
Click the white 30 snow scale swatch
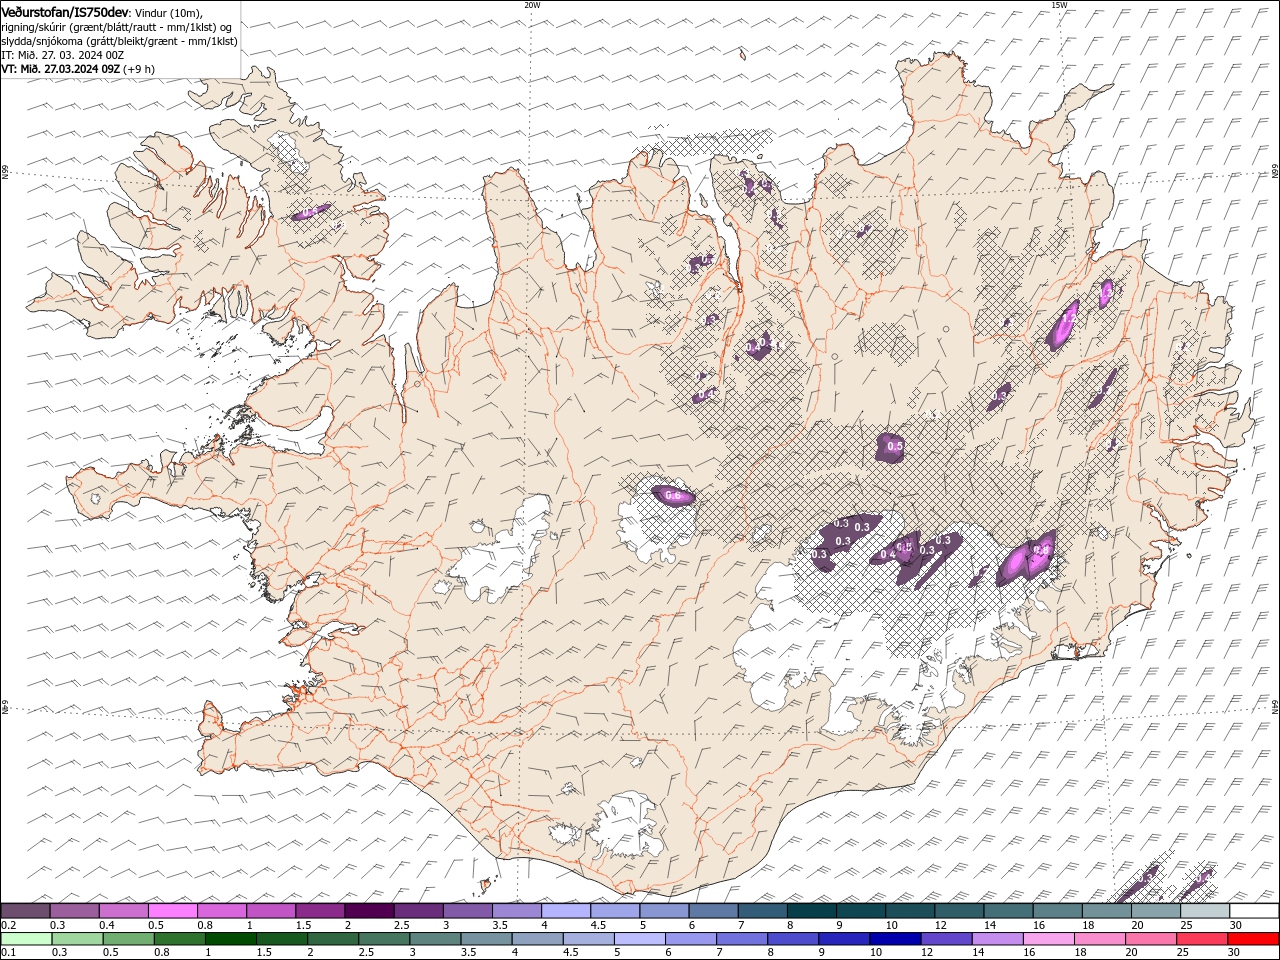point(1254,911)
